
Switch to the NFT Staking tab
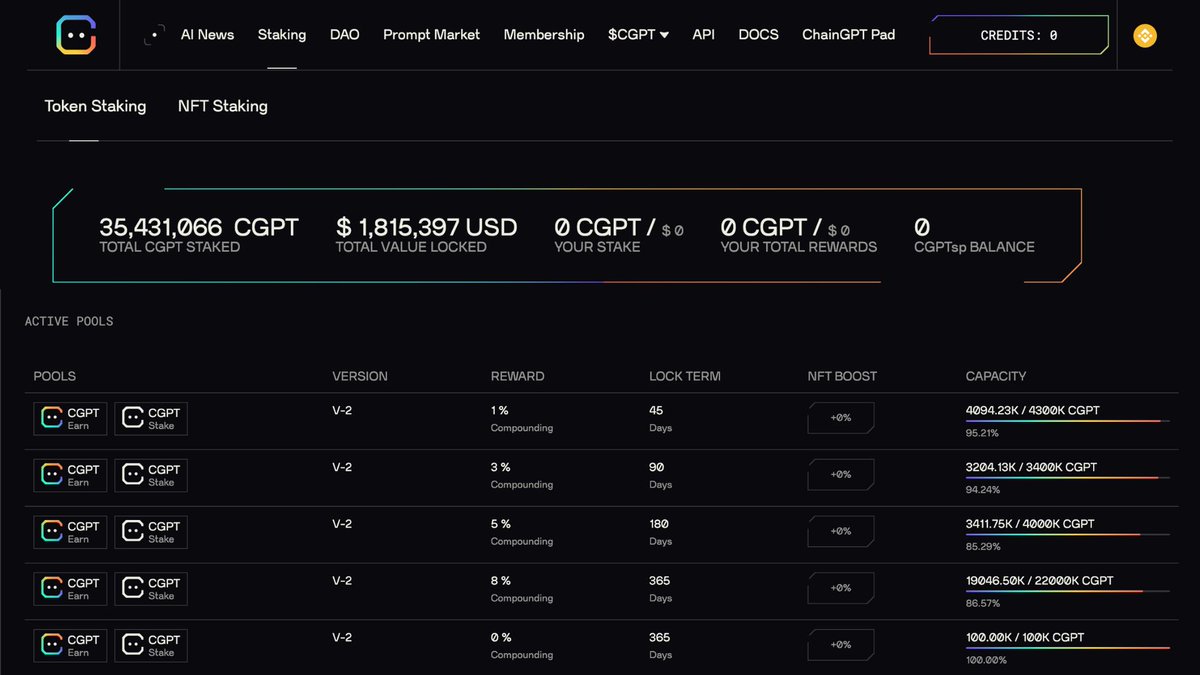pyautogui.click(x=223, y=106)
